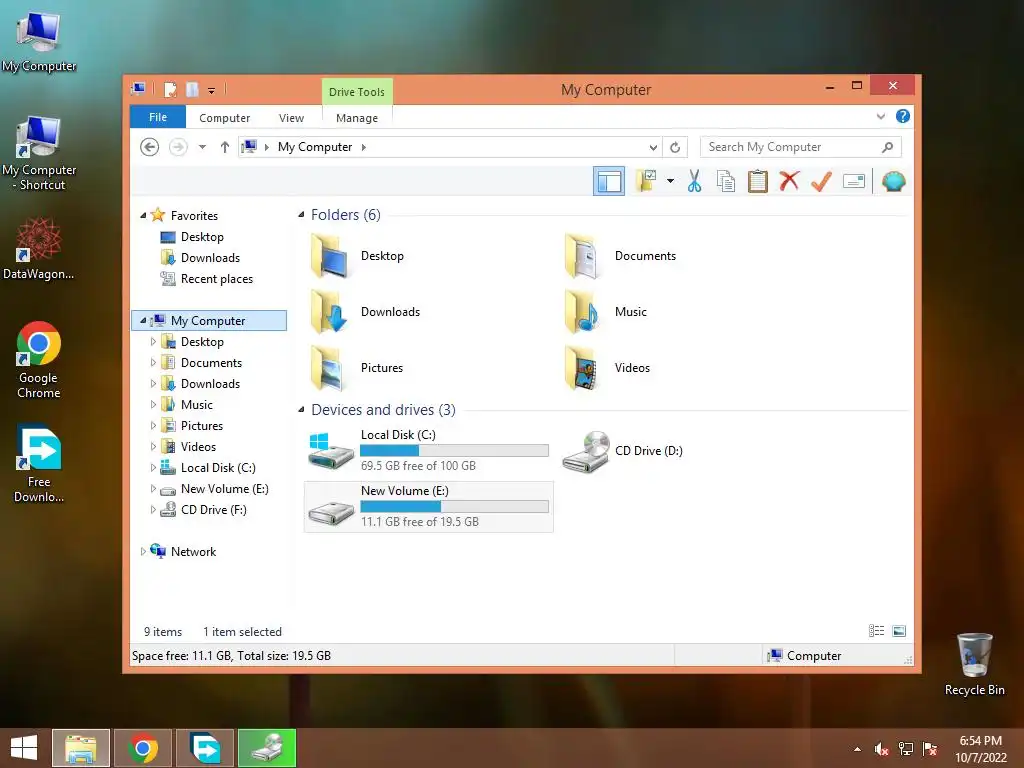Click the Windows Start button
Screen dimensions: 1024x768
[24, 748]
